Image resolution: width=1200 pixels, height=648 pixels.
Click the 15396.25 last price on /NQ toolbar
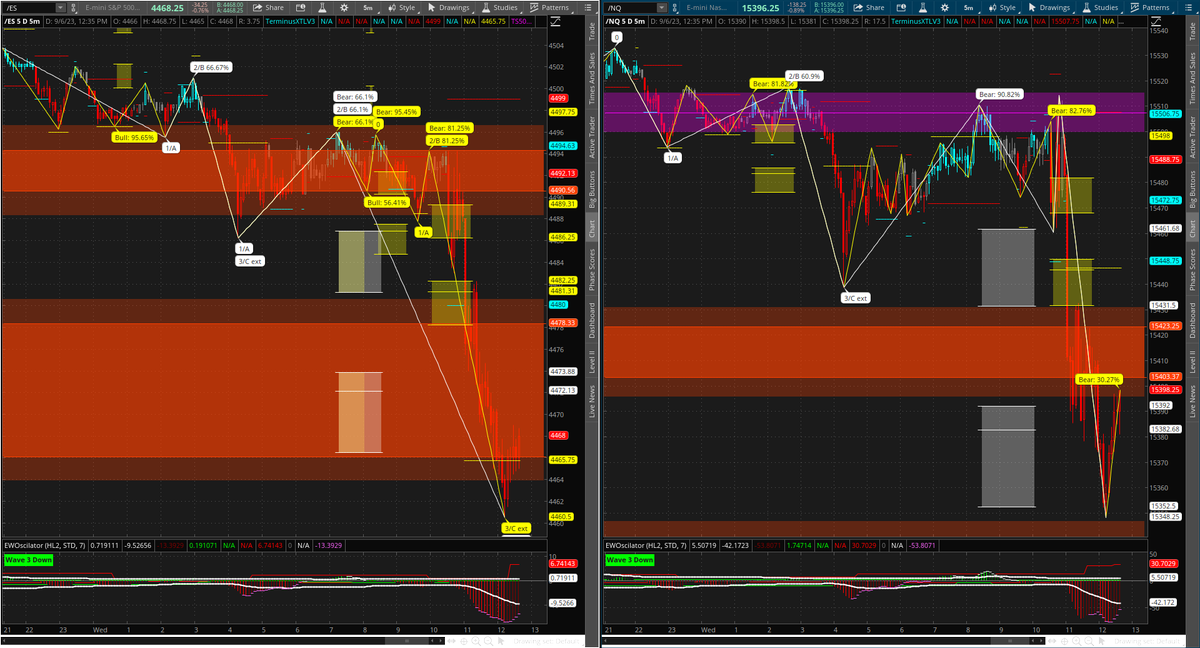tap(761, 8)
